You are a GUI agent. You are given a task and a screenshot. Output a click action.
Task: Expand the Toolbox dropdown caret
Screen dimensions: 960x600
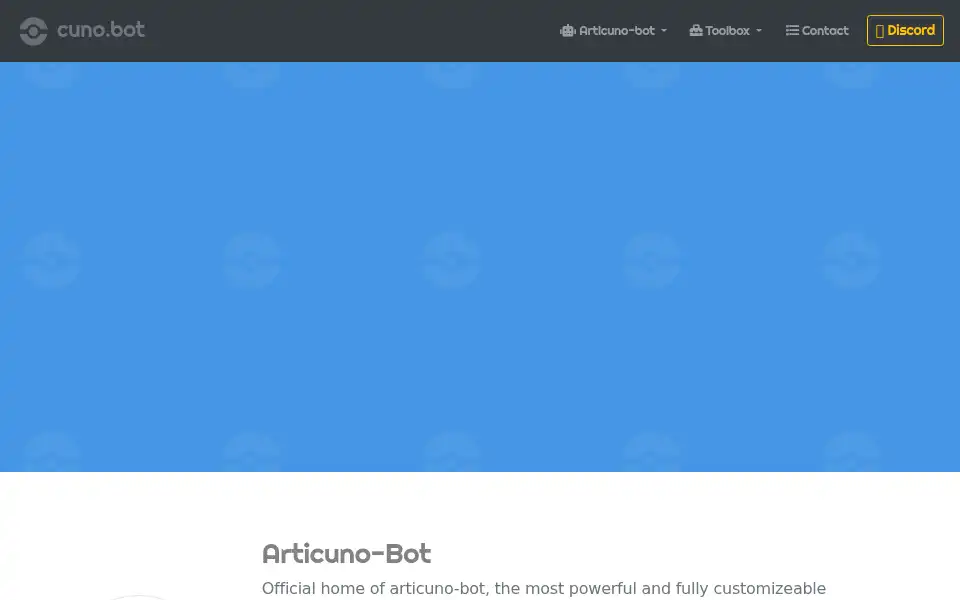[x=759, y=31]
